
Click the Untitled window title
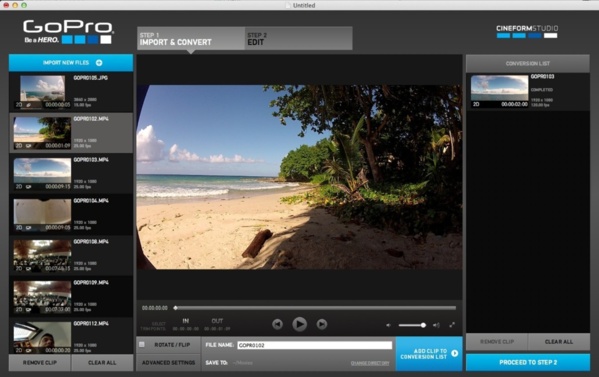click(x=304, y=5)
